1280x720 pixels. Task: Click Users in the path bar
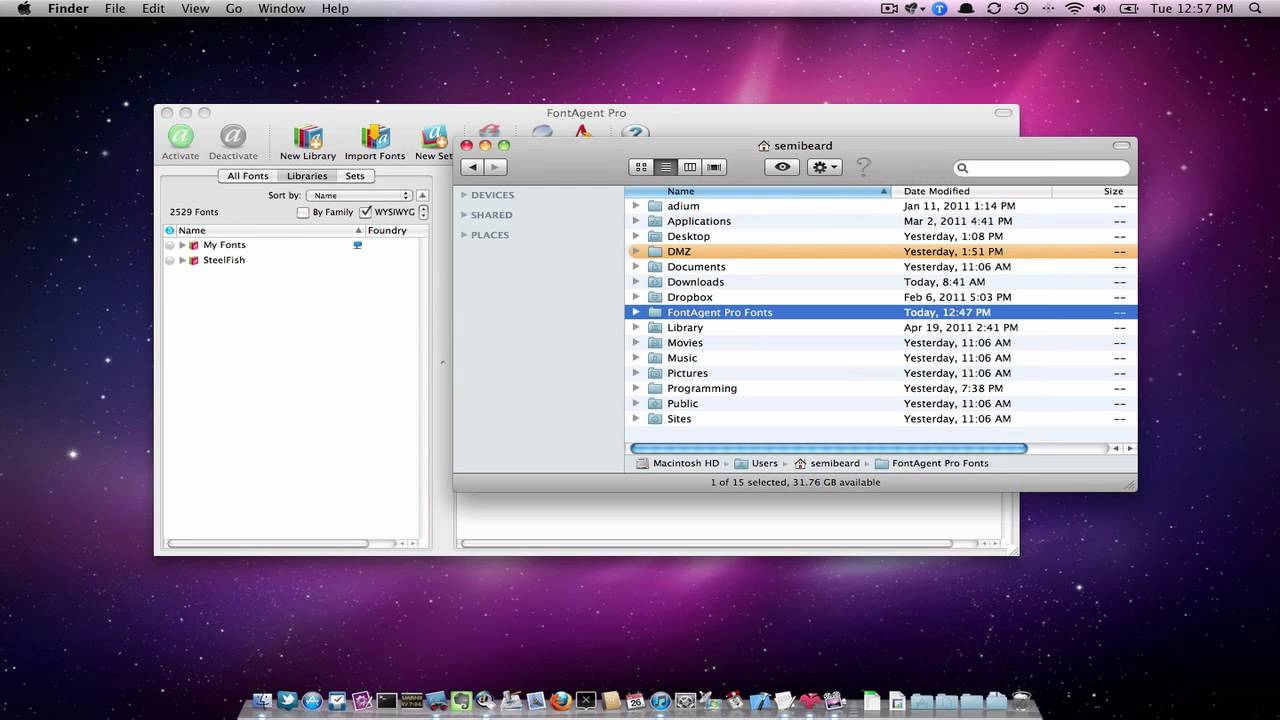pos(756,463)
